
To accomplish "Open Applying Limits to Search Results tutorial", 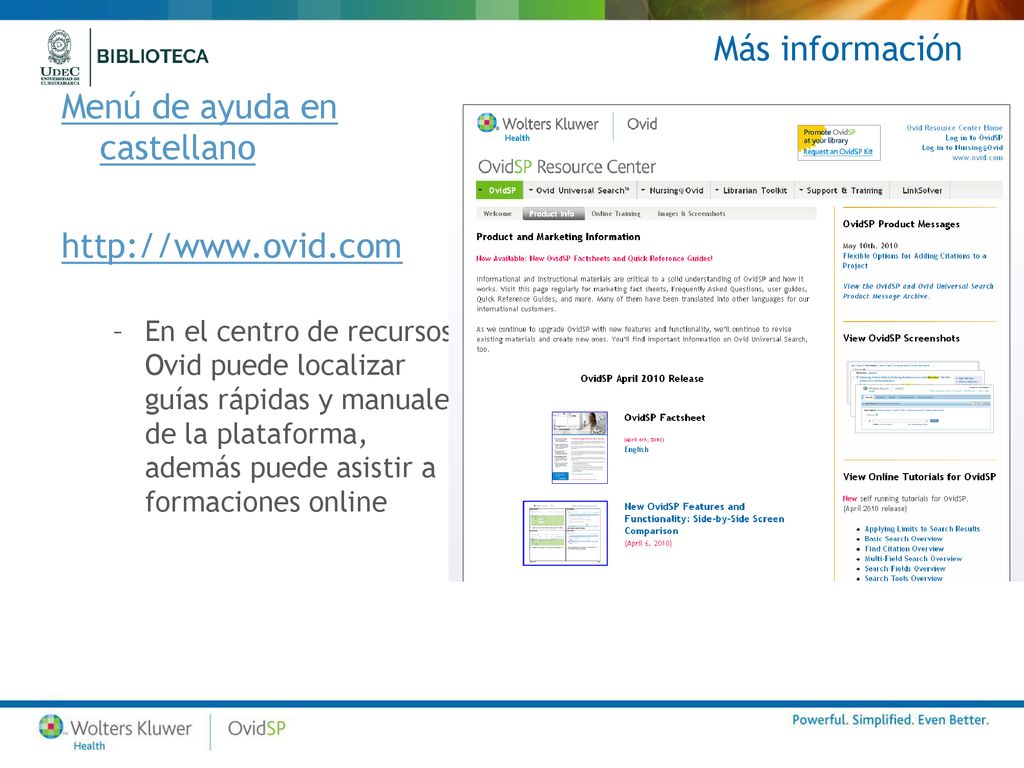I will (x=922, y=529).
